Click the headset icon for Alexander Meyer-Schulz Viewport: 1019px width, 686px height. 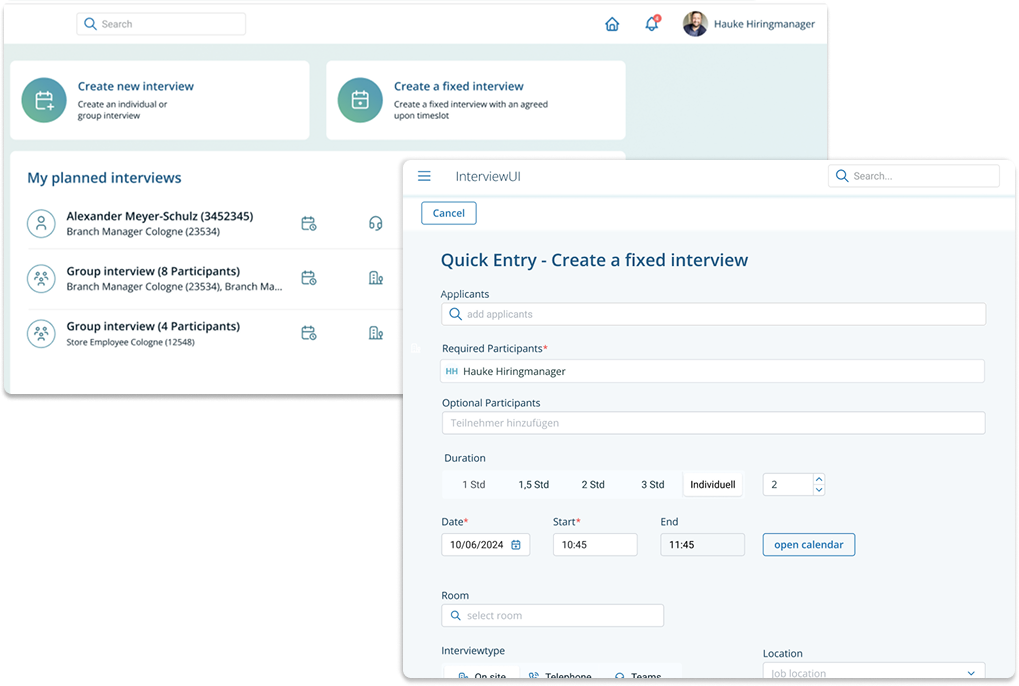coord(376,223)
